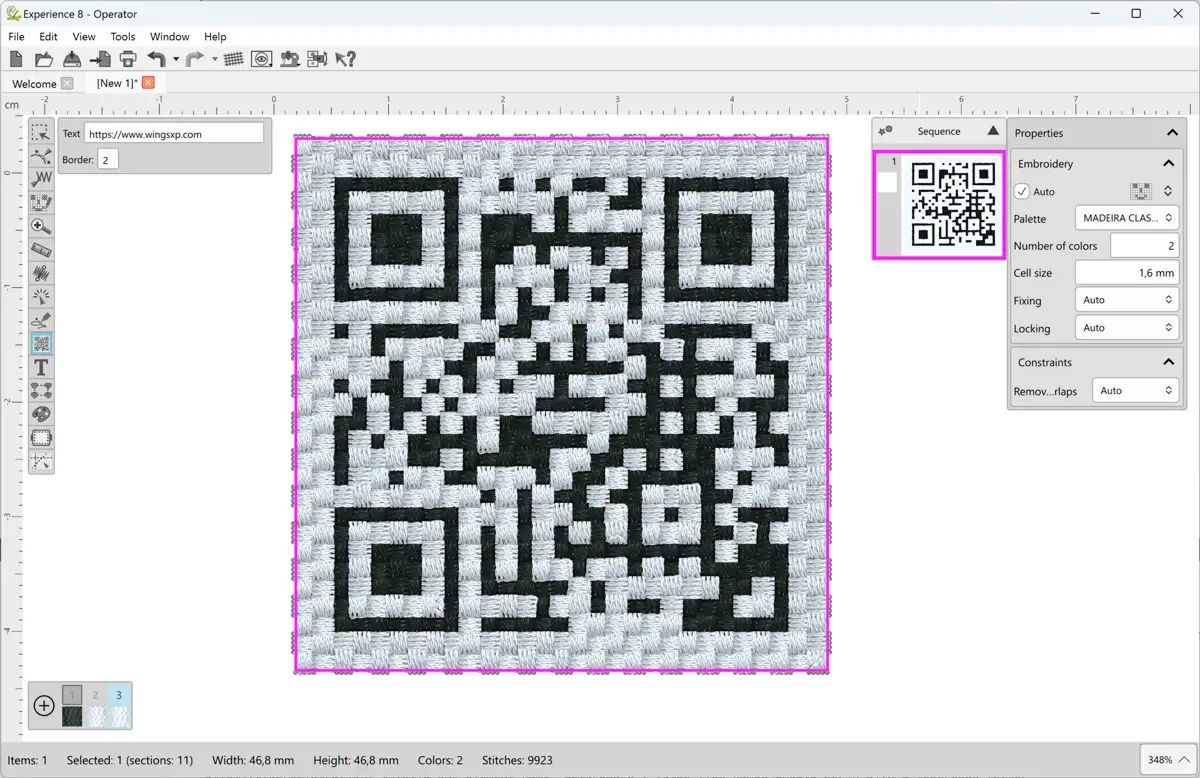
Task: Click the embroidery machine icon
Action: [290, 59]
